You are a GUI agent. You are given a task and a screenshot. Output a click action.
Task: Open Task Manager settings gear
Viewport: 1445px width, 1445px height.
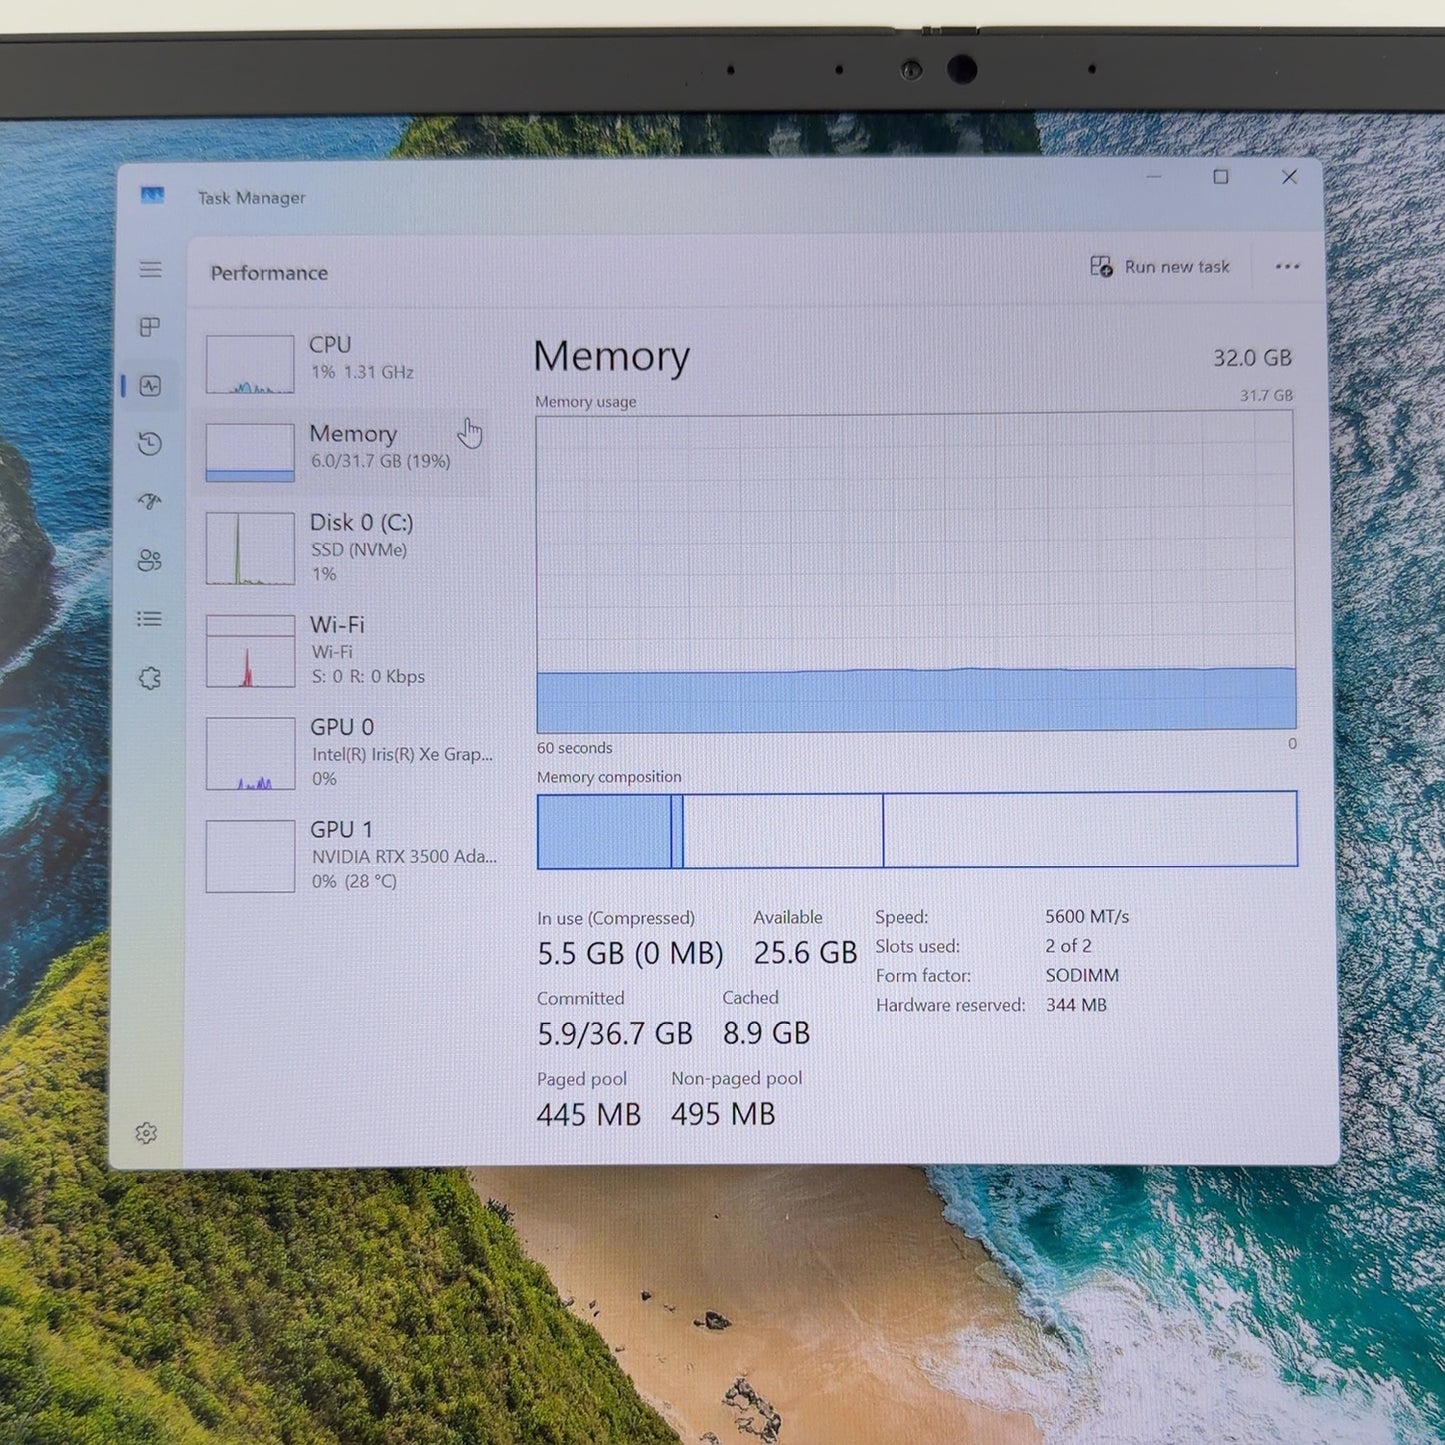point(146,1133)
